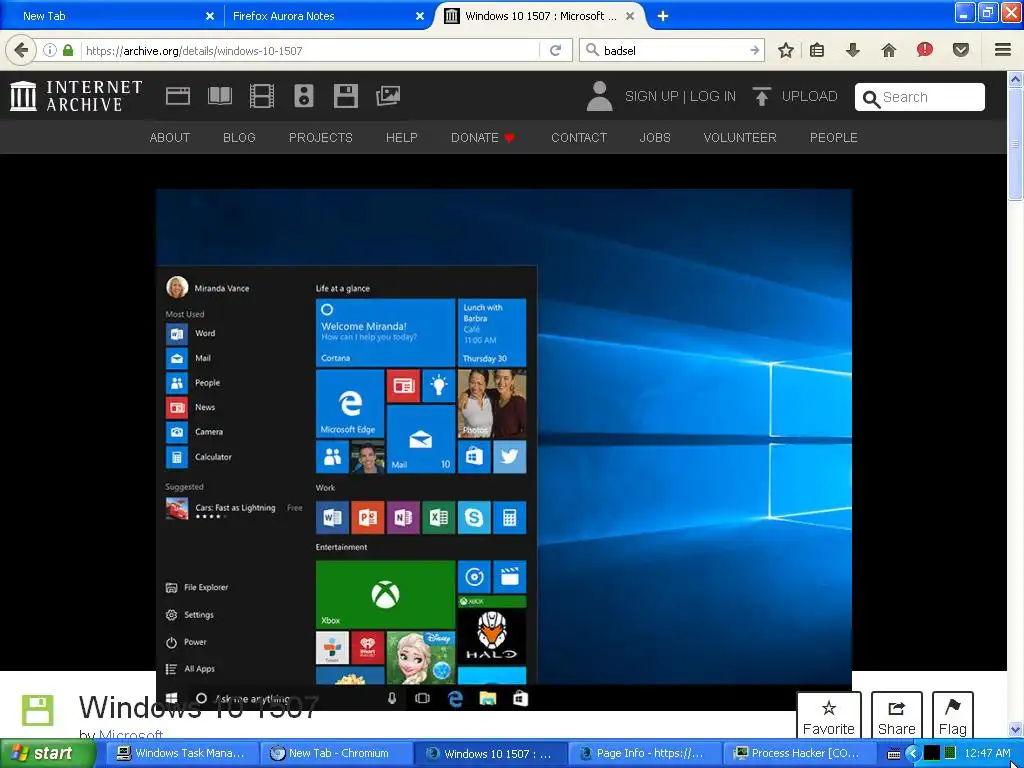Open the JOBS menu item
Screen dimensions: 1024x768
pyautogui.click(x=655, y=138)
